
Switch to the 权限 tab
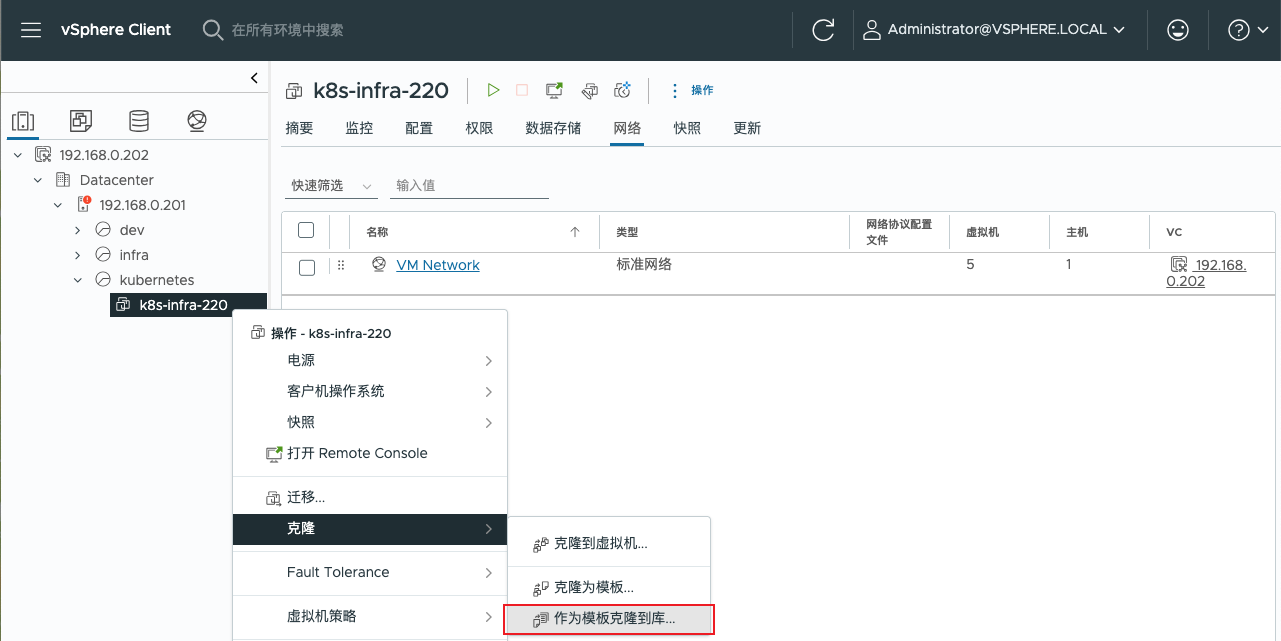tap(479, 128)
